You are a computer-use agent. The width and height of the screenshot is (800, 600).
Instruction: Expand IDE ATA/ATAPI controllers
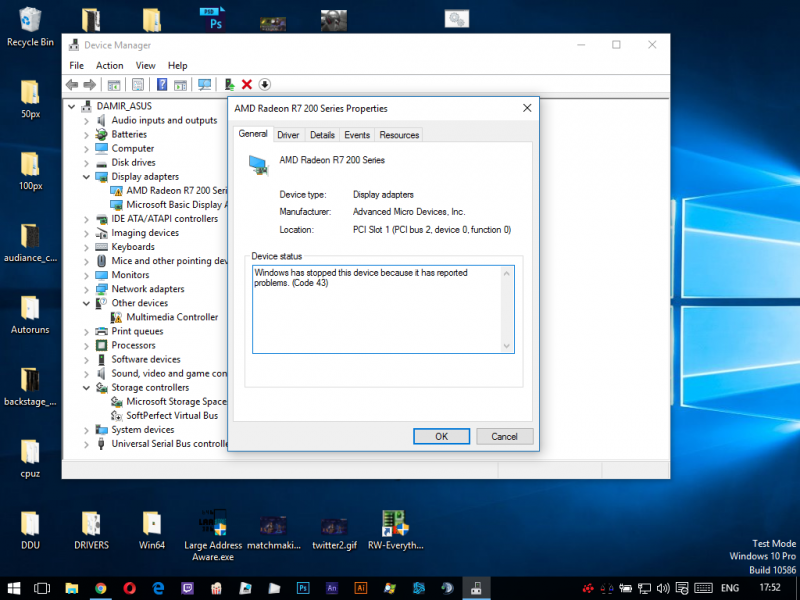tap(86, 219)
